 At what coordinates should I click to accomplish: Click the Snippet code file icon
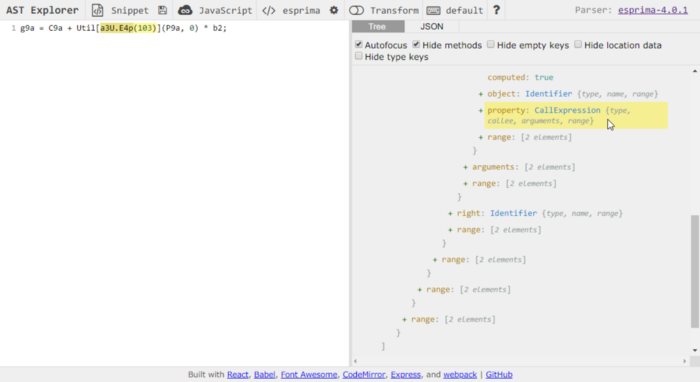97,10
